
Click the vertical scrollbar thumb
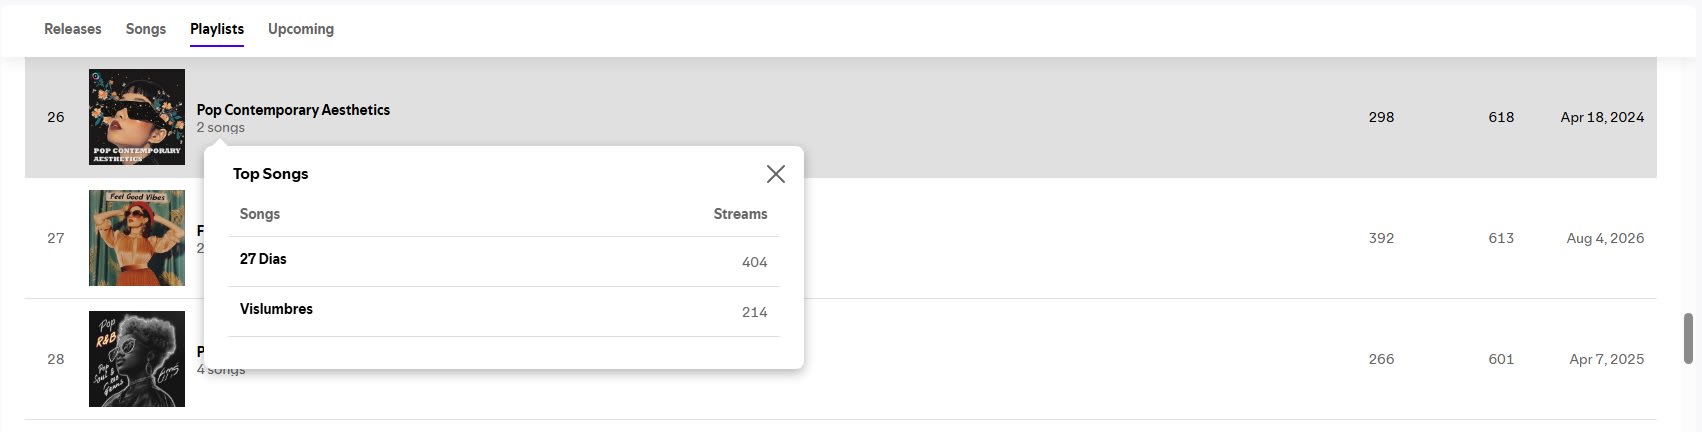point(1689,338)
